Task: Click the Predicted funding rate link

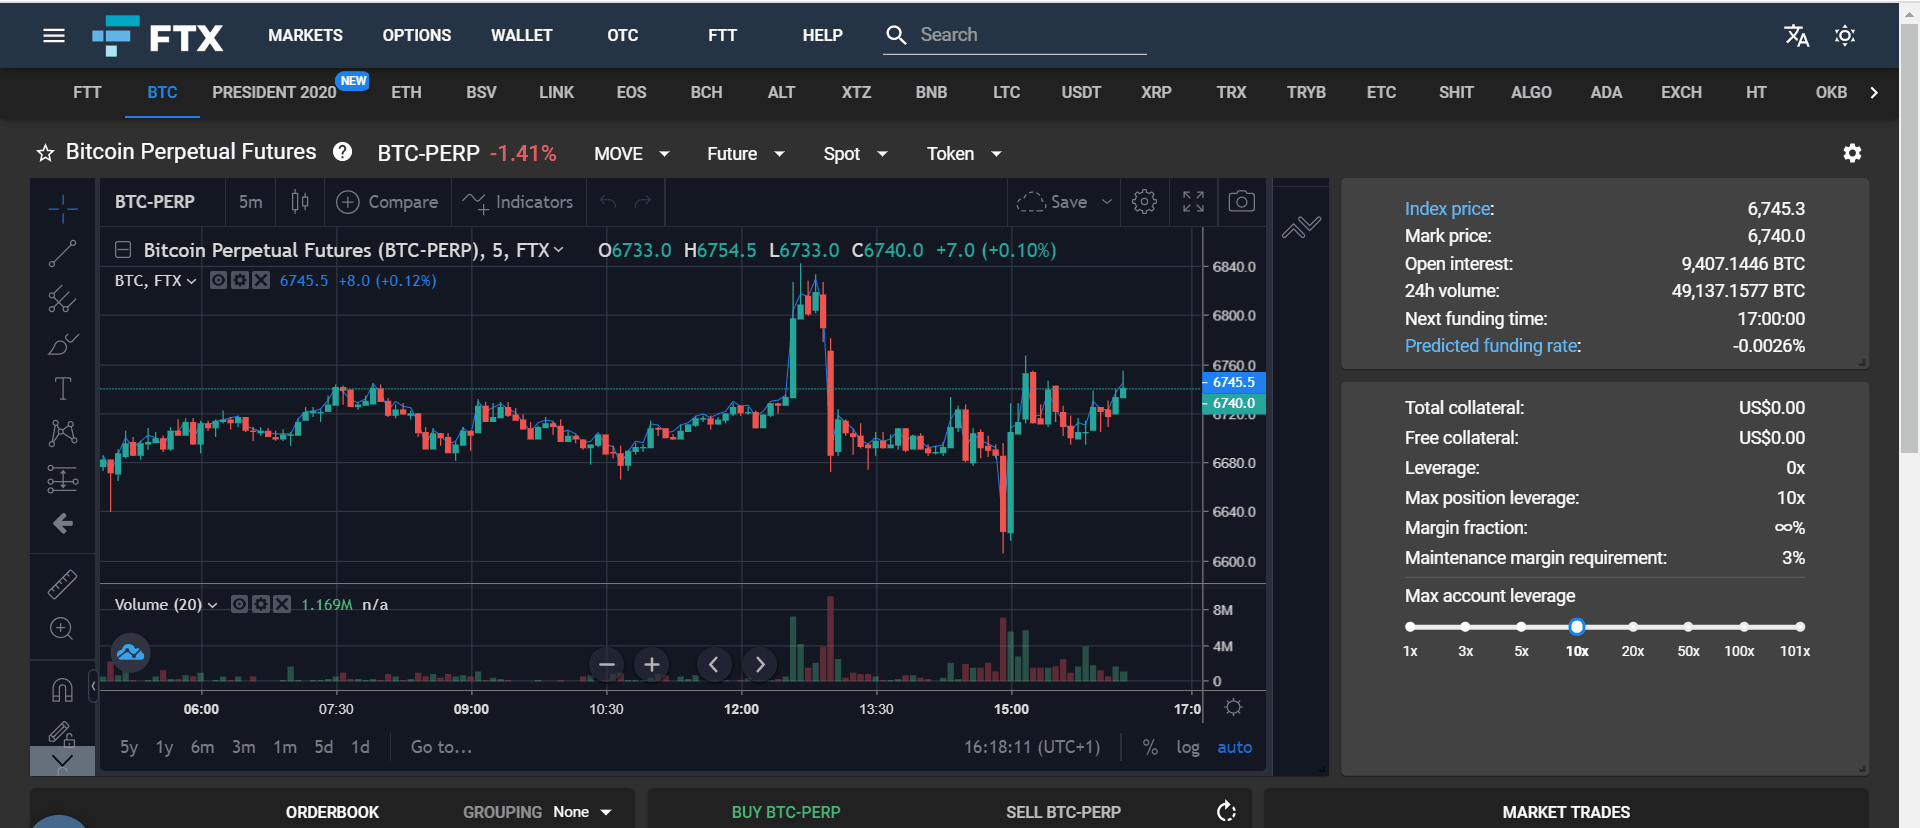Action: (x=1491, y=346)
